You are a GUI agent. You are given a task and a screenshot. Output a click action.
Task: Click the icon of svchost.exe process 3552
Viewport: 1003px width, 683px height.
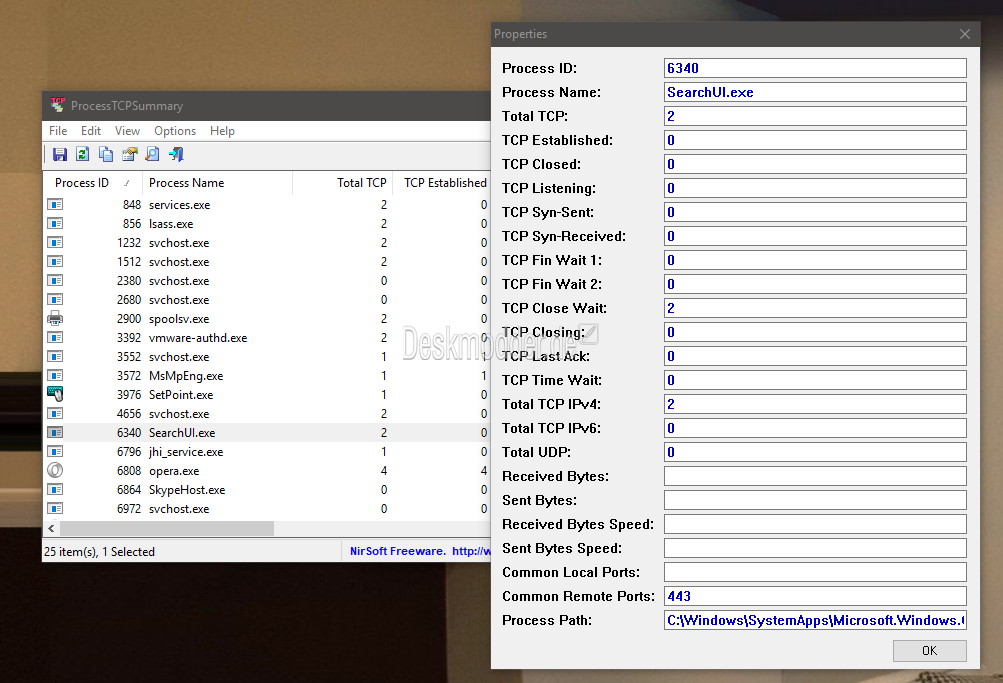[x=55, y=356]
